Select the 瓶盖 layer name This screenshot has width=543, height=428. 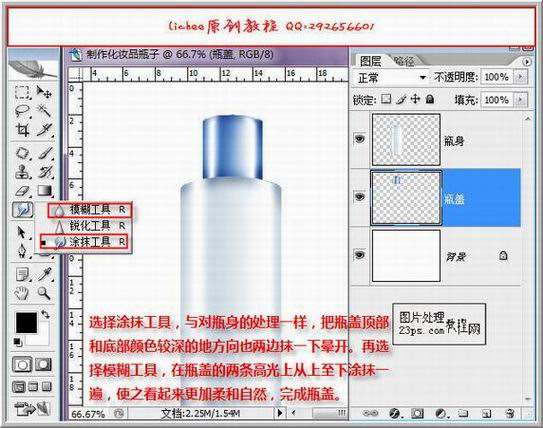[454, 199]
